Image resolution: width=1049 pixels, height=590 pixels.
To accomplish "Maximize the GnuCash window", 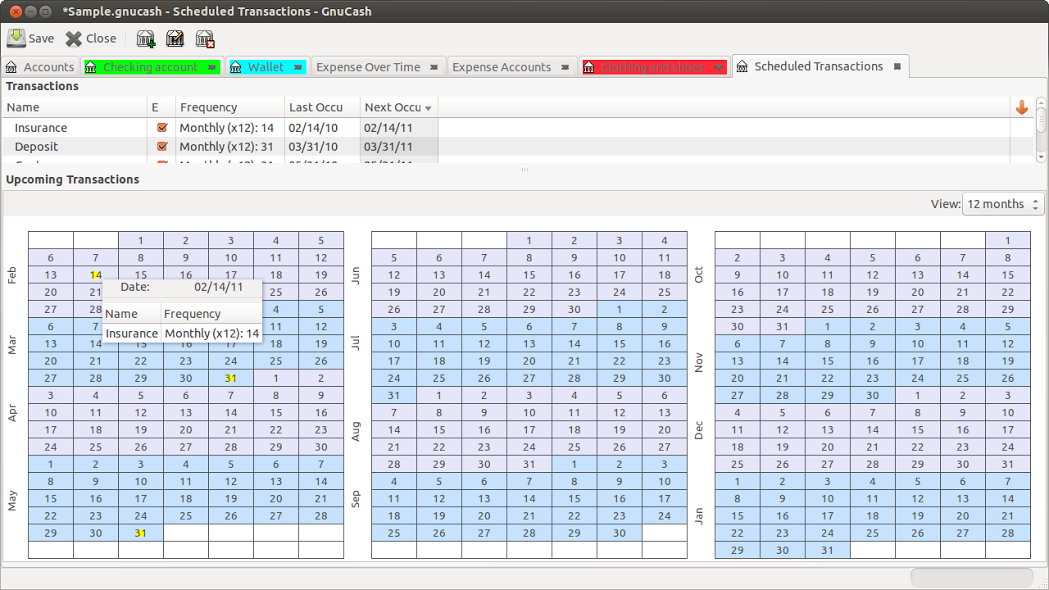I will (45, 11).
